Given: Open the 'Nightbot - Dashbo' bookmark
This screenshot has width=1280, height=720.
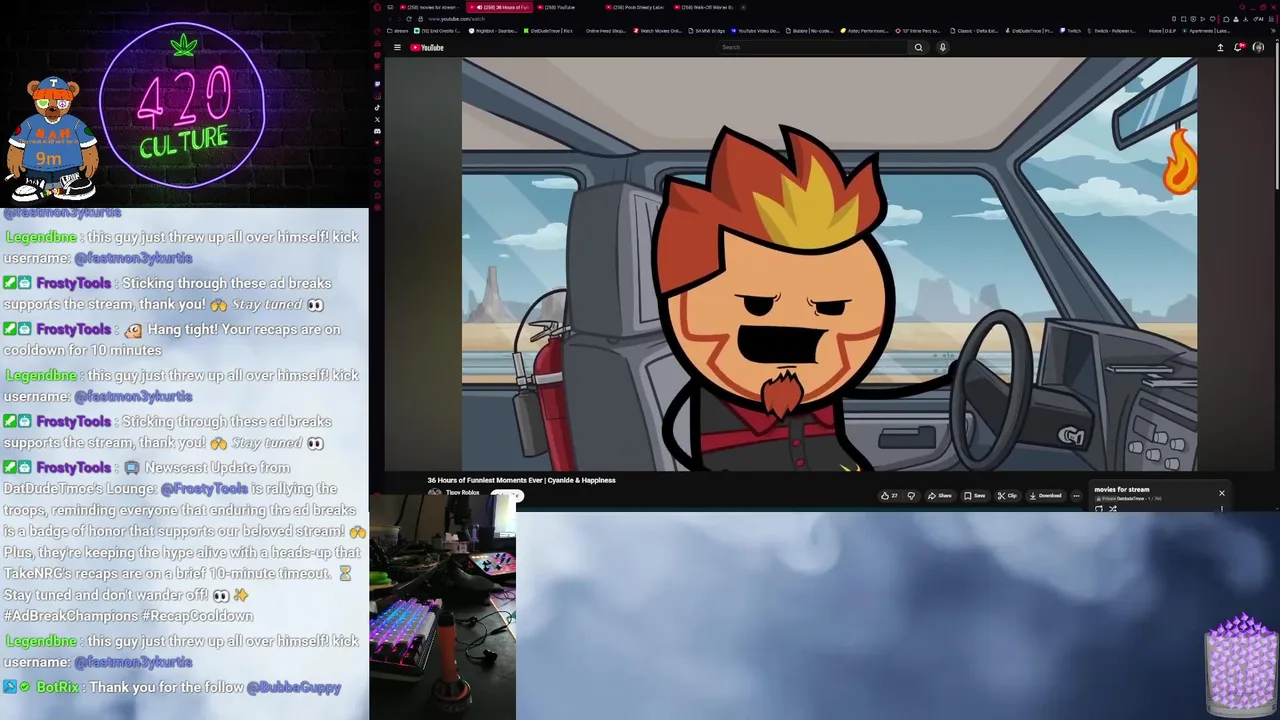Looking at the screenshot, I should point(493,31).
